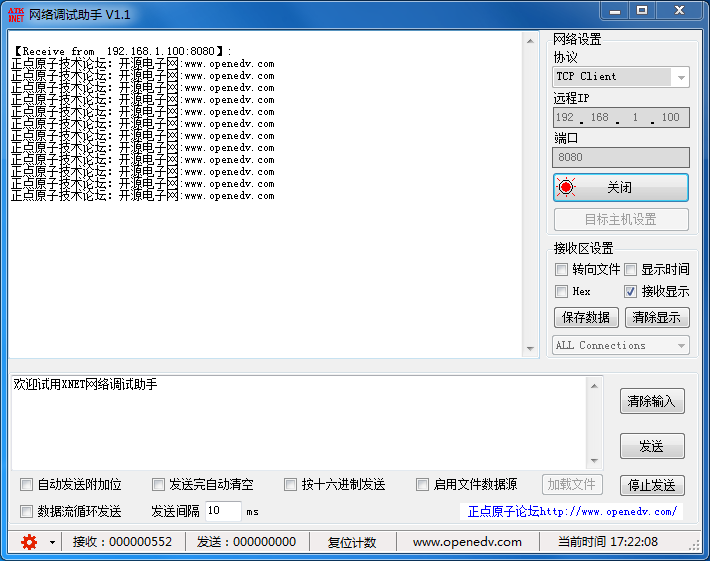Click the 接收：000000552 counter
The width and height of the screenshot is (710, 561).
point(122,542)
